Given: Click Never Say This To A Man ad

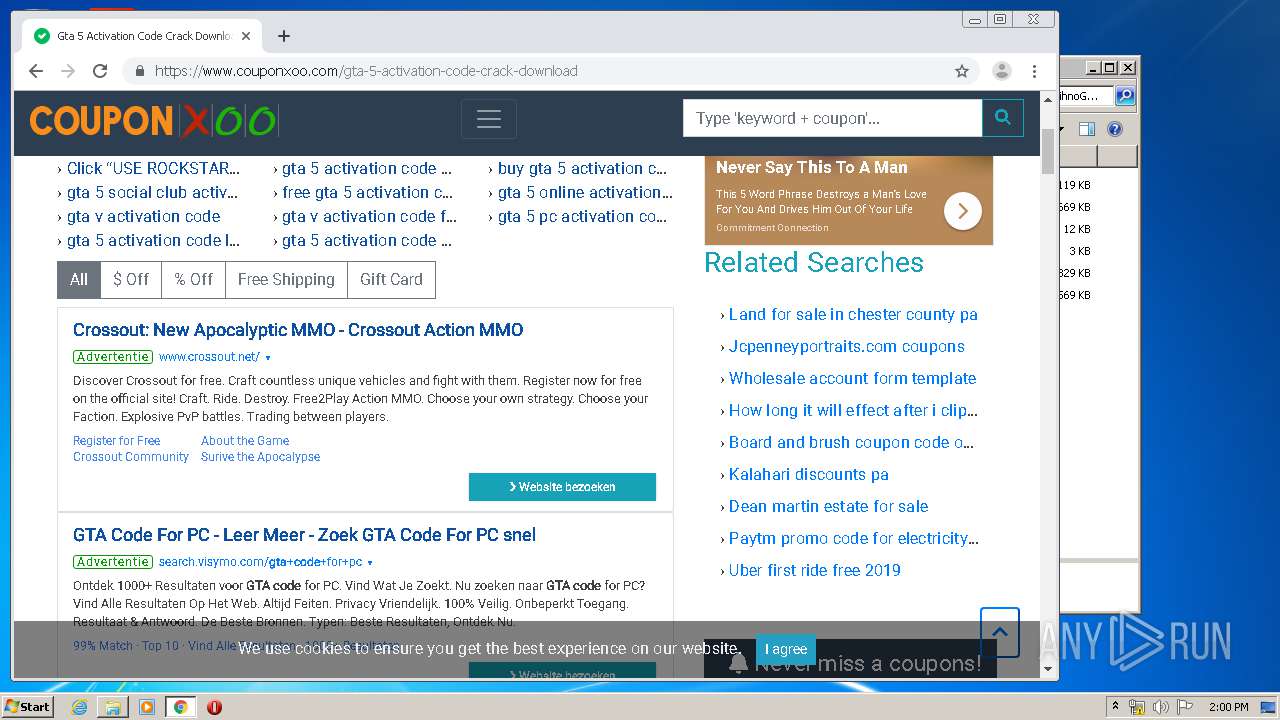Looking at the screenshot, I should point(848,199).
